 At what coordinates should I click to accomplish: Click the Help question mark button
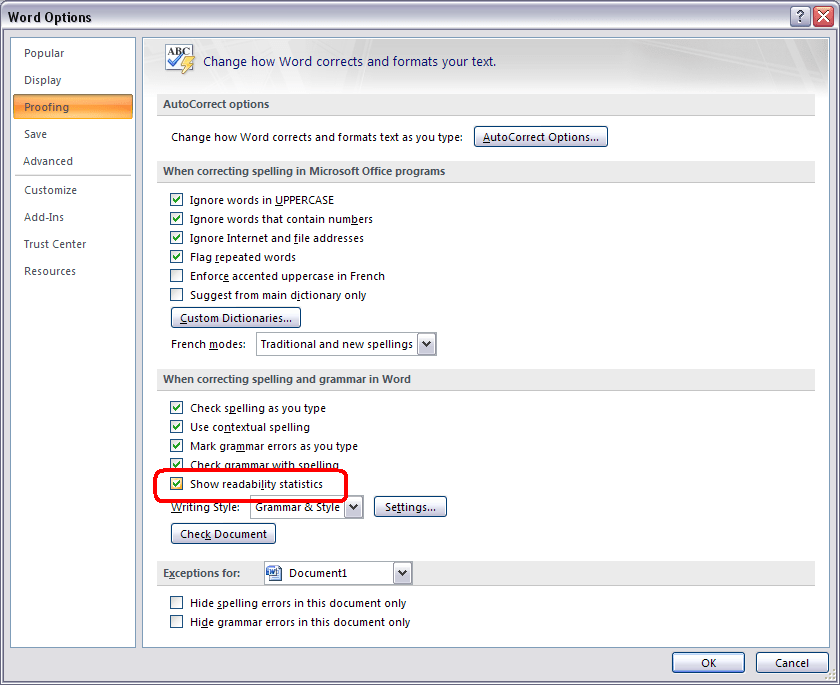click(800, 17)
